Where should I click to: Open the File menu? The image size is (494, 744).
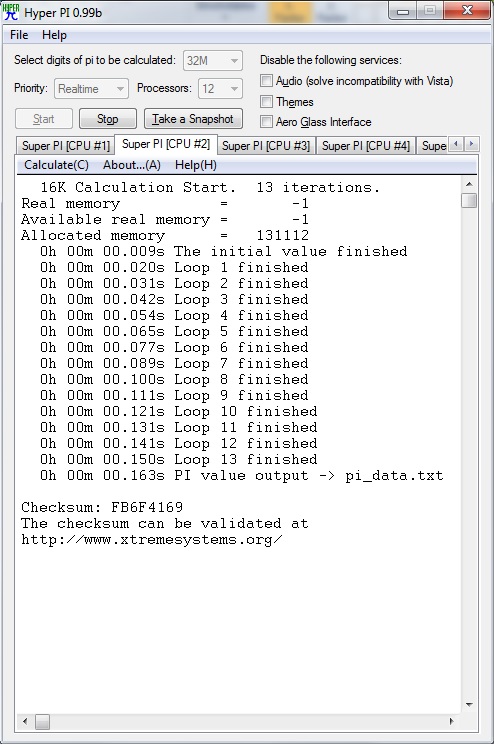tap(19, 35)
